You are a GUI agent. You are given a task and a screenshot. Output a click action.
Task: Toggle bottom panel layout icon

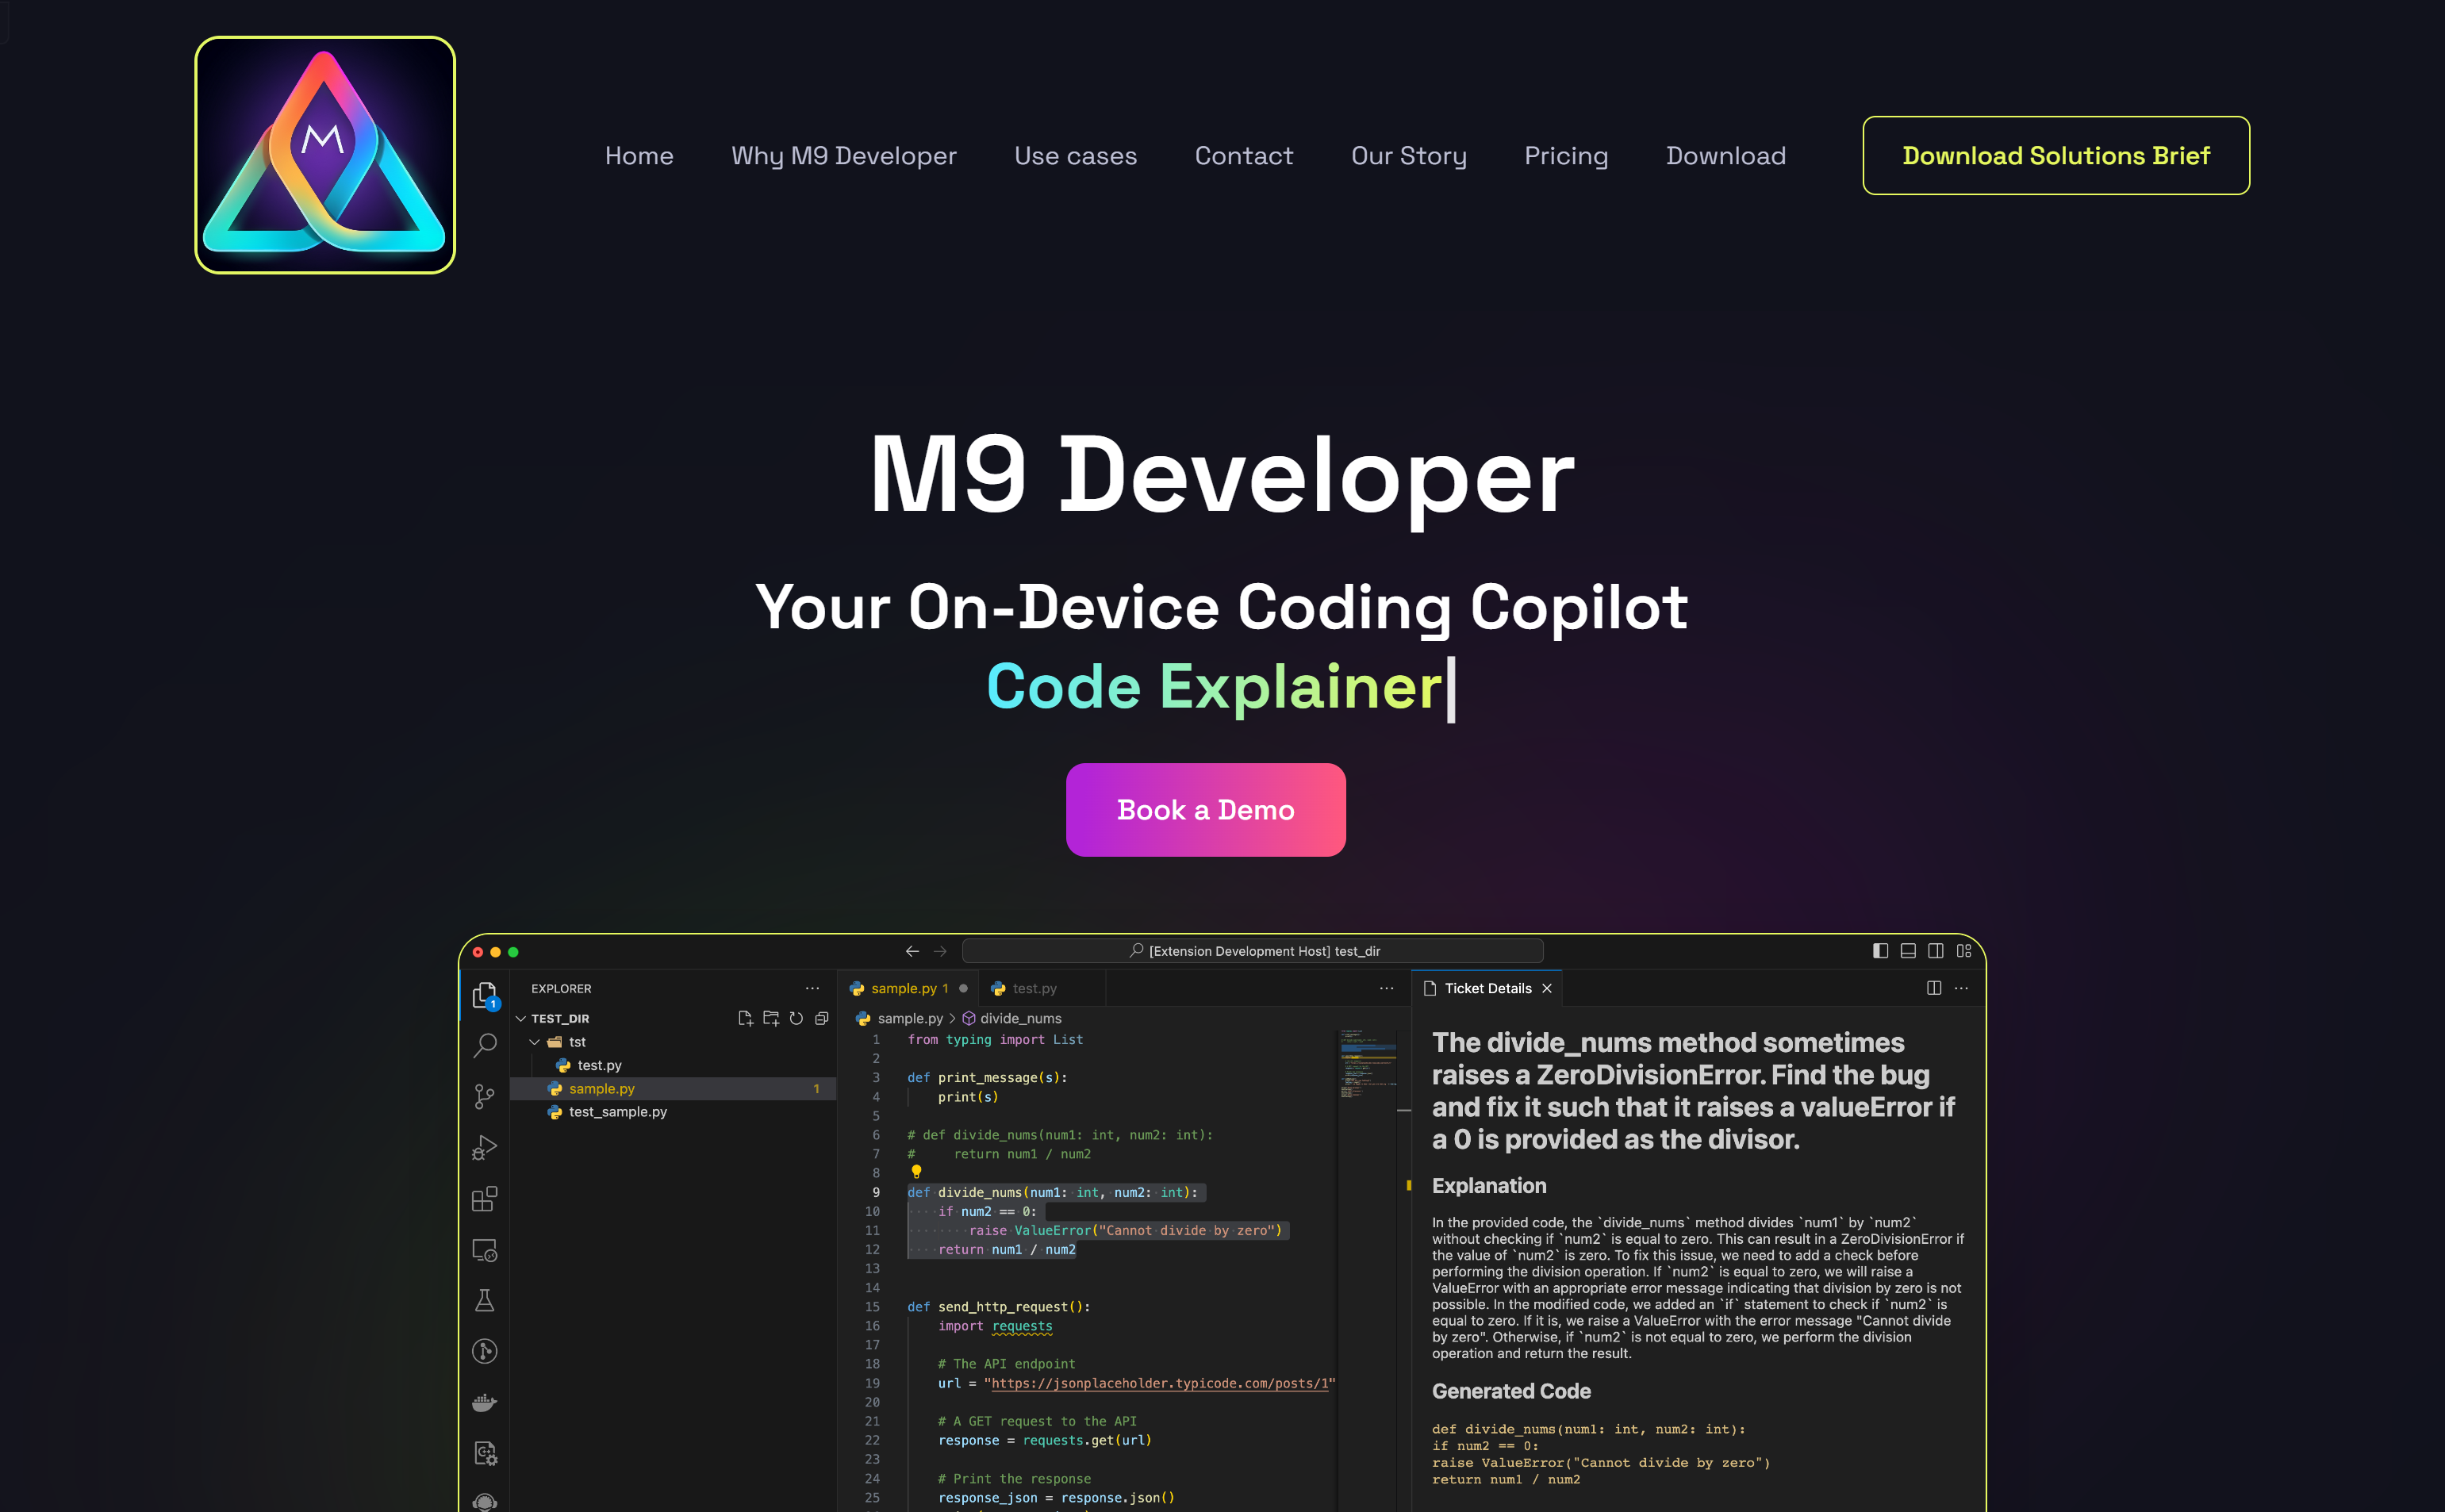tap(1908, 951)
